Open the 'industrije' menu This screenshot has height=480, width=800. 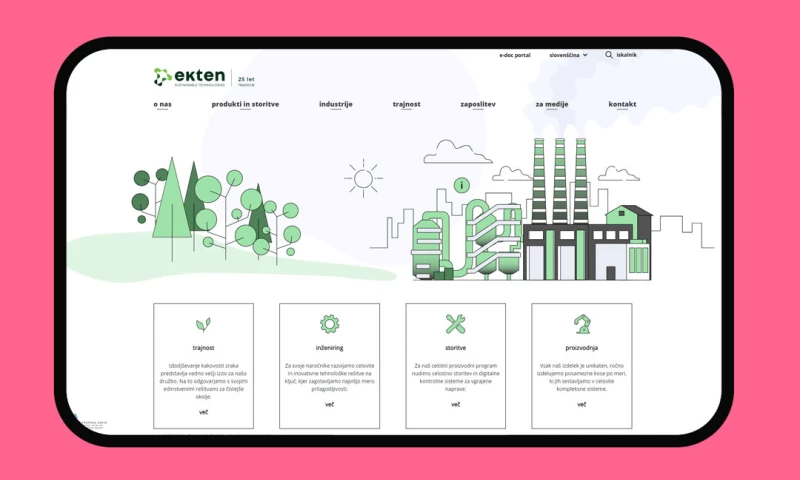click(x=336, y=104)
